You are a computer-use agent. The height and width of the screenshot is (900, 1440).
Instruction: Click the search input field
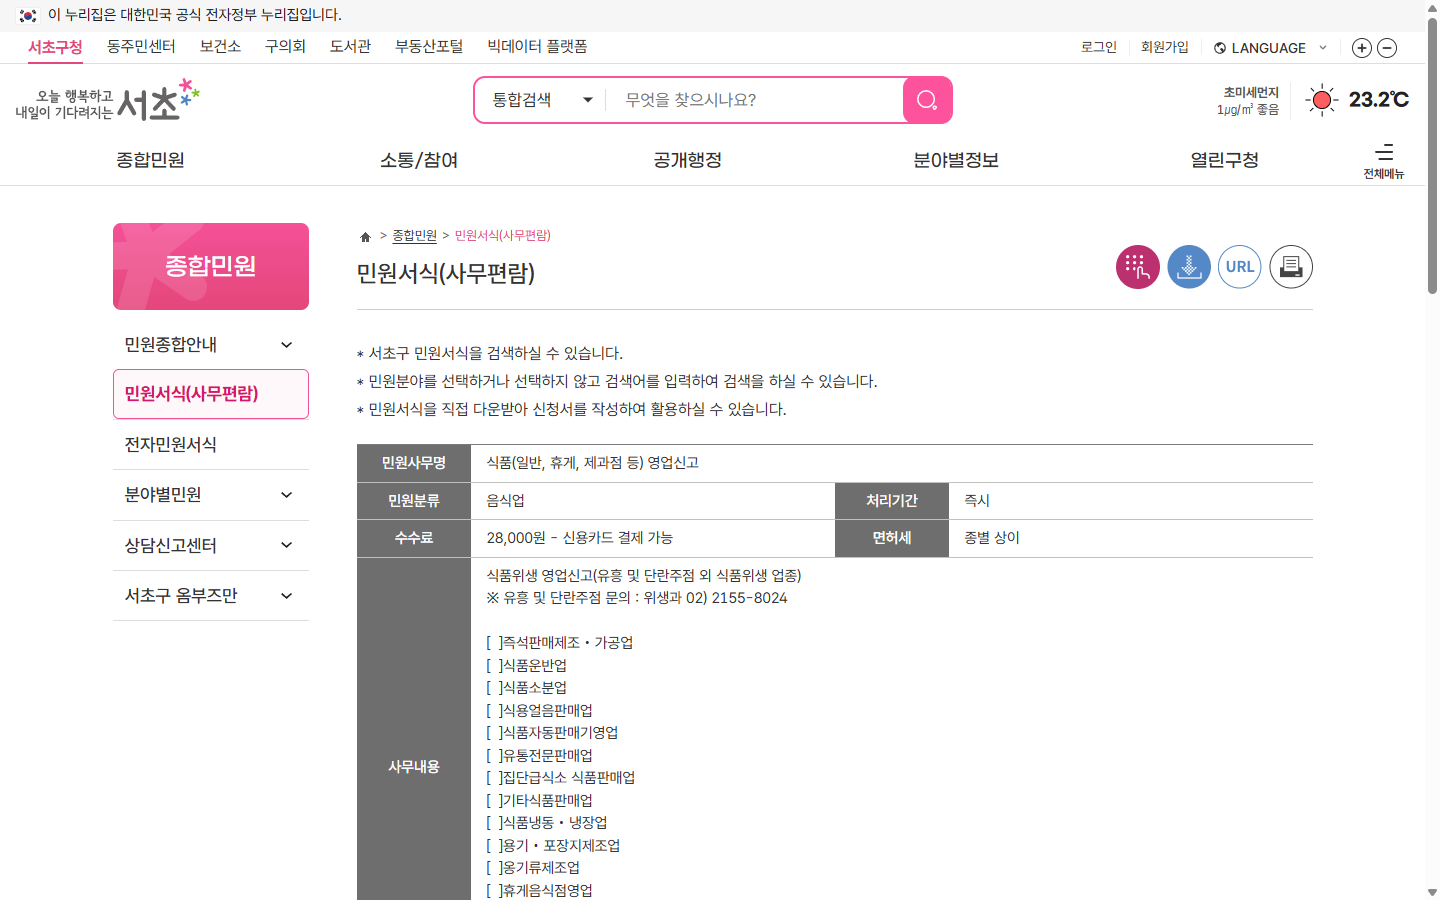click(x=755, y=100)
